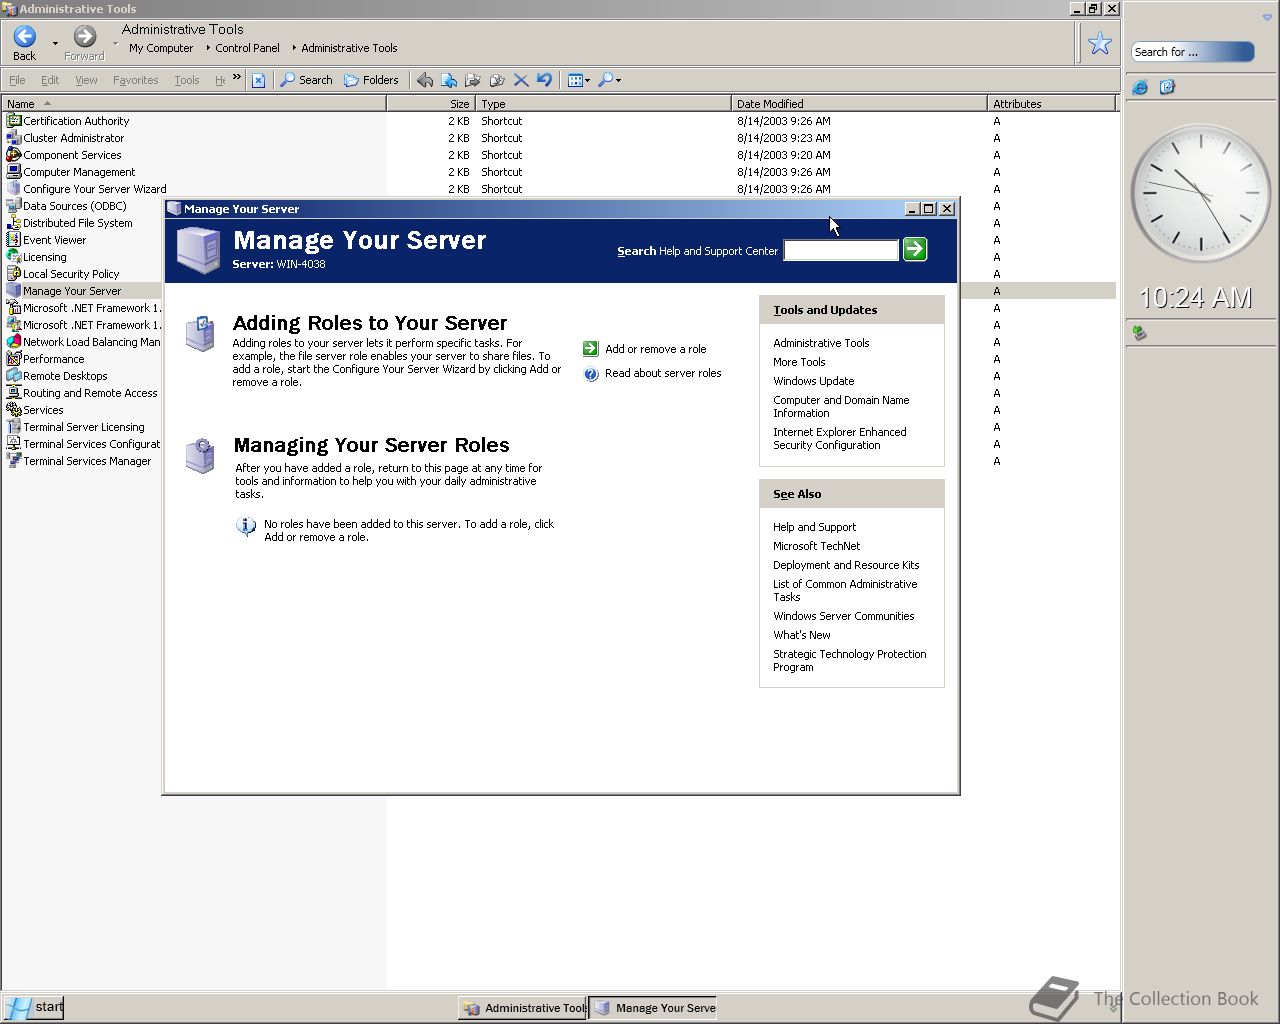This screenshot has width=1280, height=1024.
Task: Click the Windows Update link
Action: point(813,381)
